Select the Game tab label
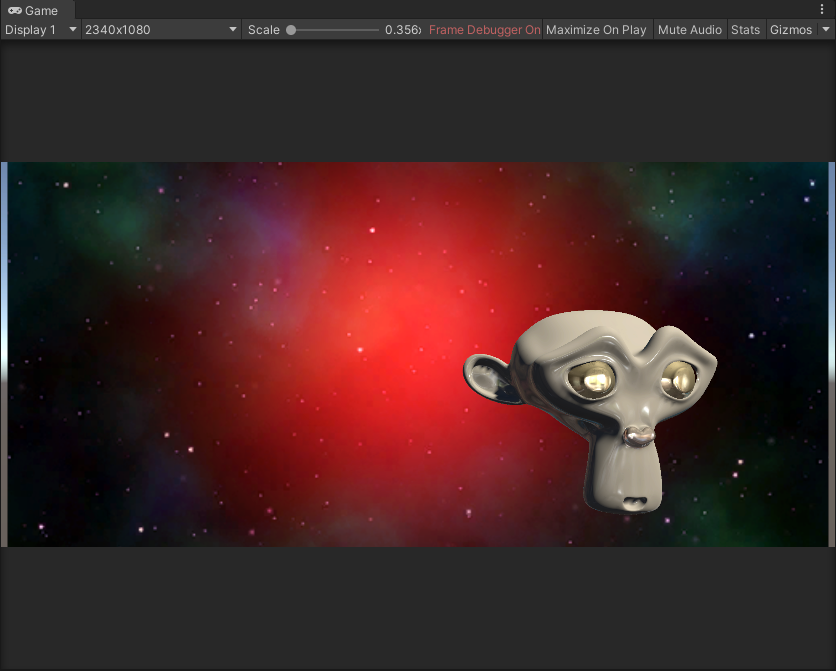This screenshot has width=836, height=671. click(41, 10)
